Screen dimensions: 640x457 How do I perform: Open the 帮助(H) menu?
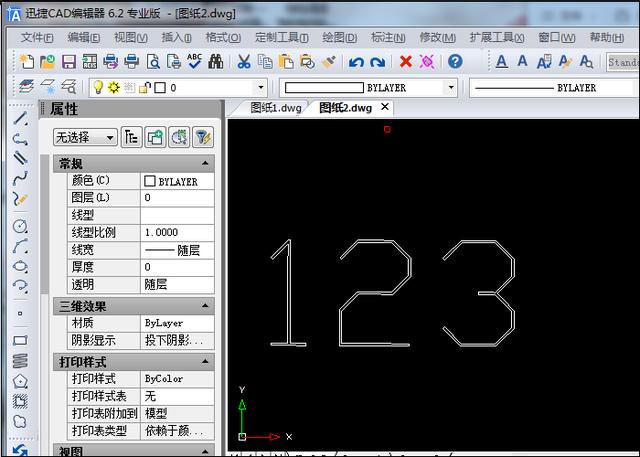pyautogui.click(x=607, y=38)
